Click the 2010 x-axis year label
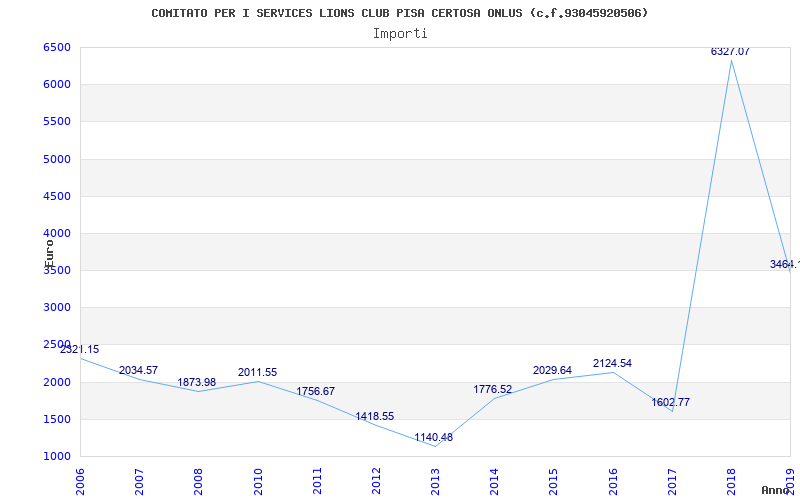 tap(258, 481)
